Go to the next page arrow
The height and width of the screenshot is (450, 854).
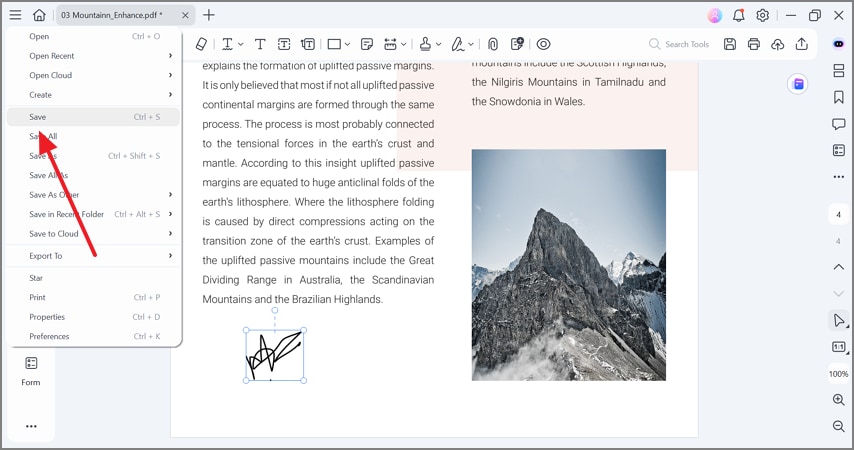coord(839,293)
